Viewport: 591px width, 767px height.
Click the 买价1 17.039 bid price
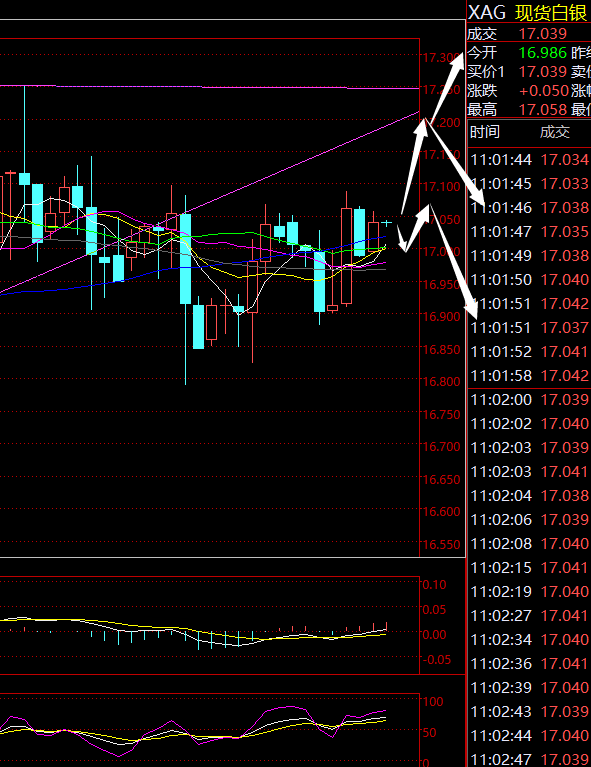coord(543,71)
